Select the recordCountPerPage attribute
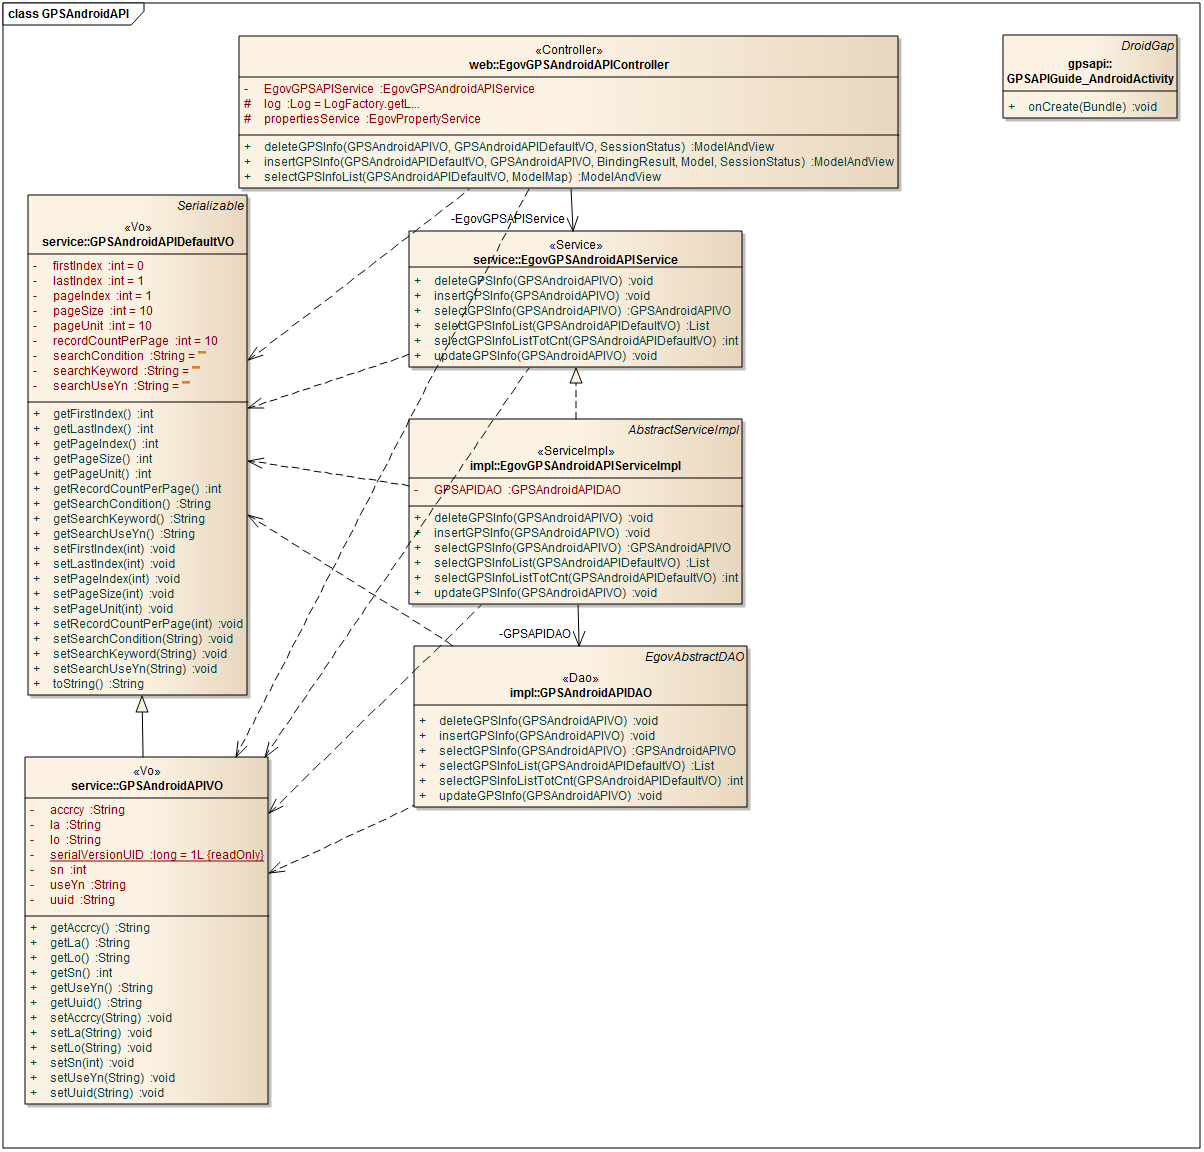1204x1152 pixels. (x=134, y=341)
